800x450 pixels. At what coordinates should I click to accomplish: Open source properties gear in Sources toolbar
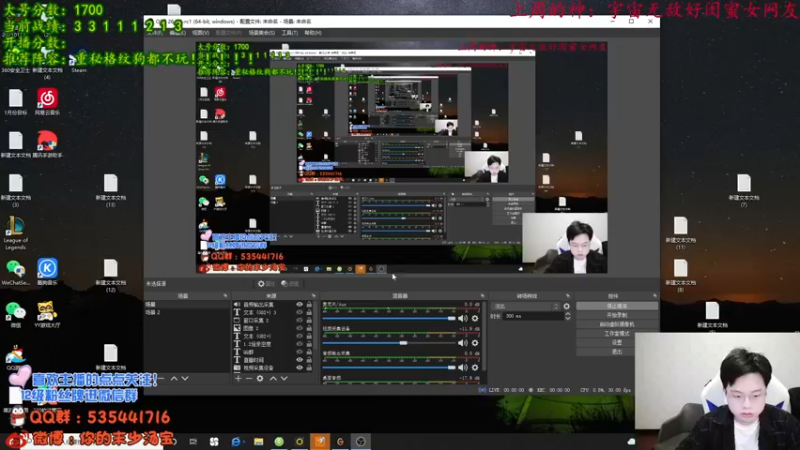[260, 379]
